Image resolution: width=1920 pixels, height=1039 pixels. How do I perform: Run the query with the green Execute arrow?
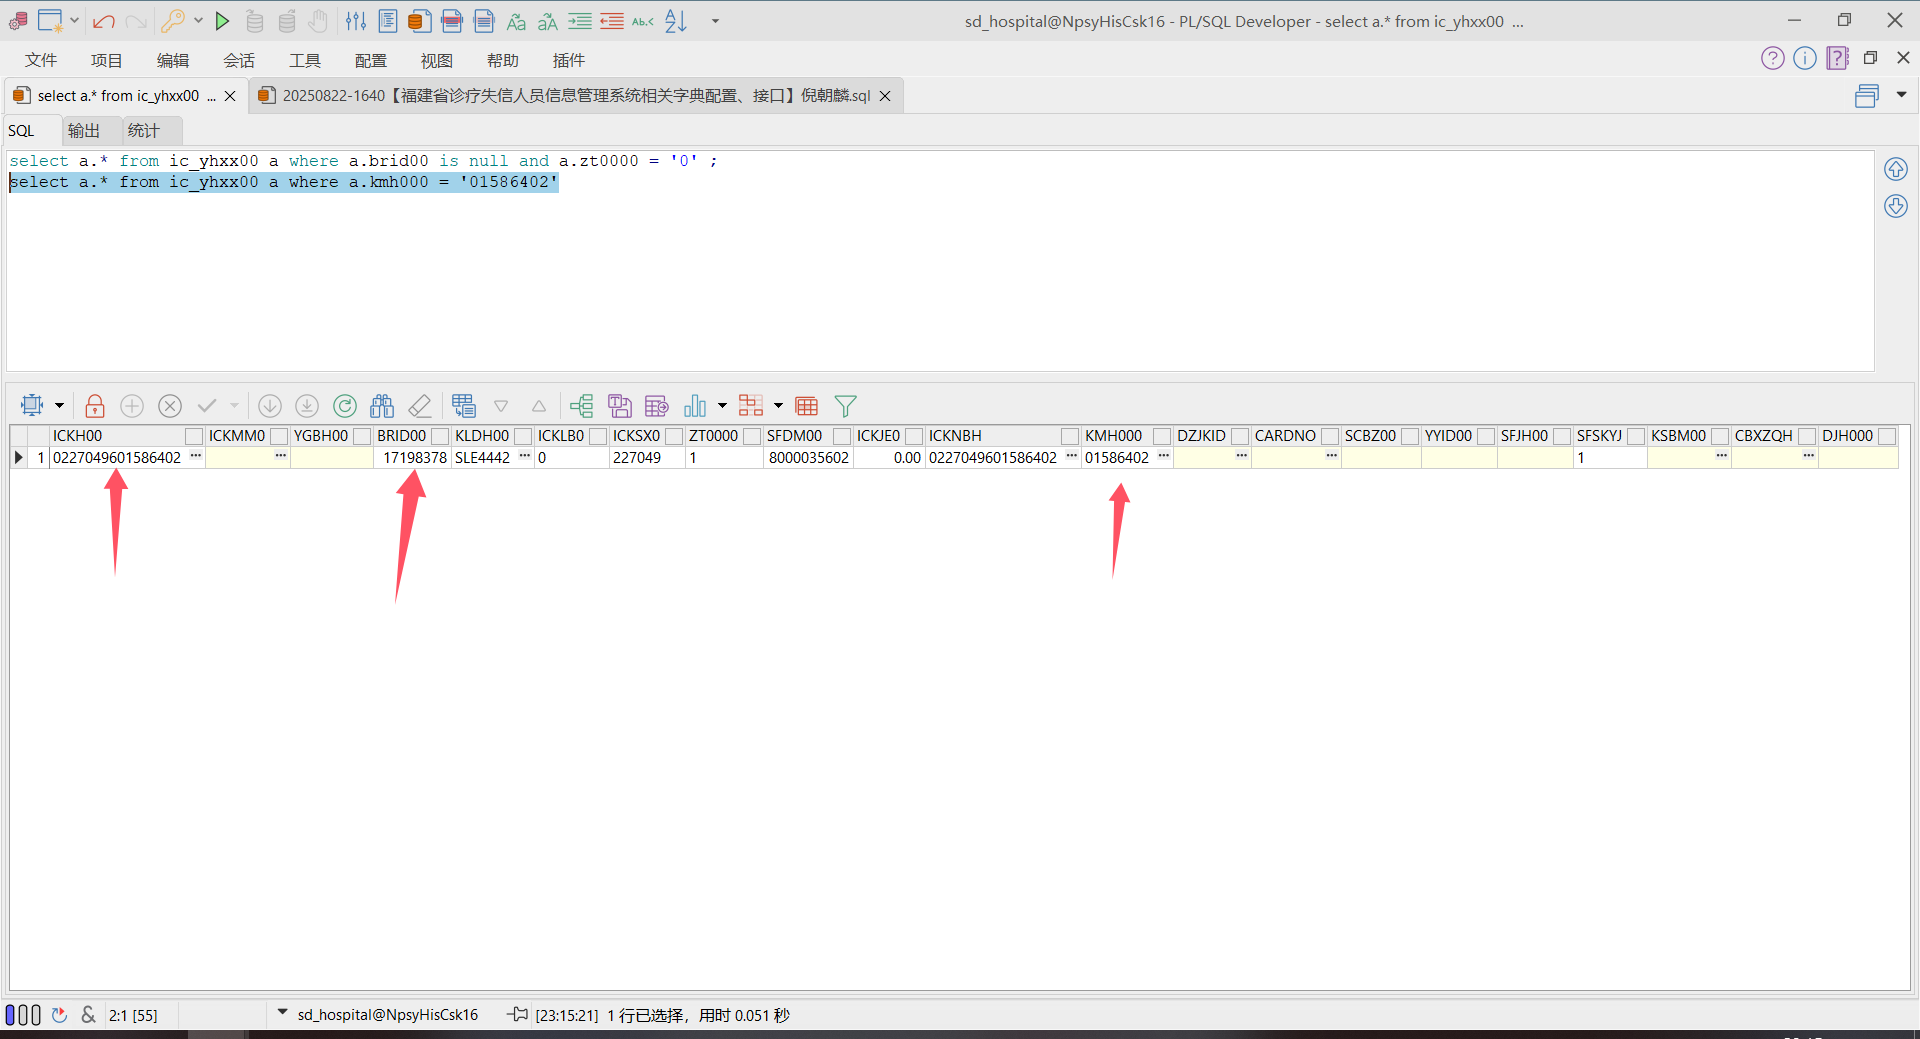pos(222,21)
